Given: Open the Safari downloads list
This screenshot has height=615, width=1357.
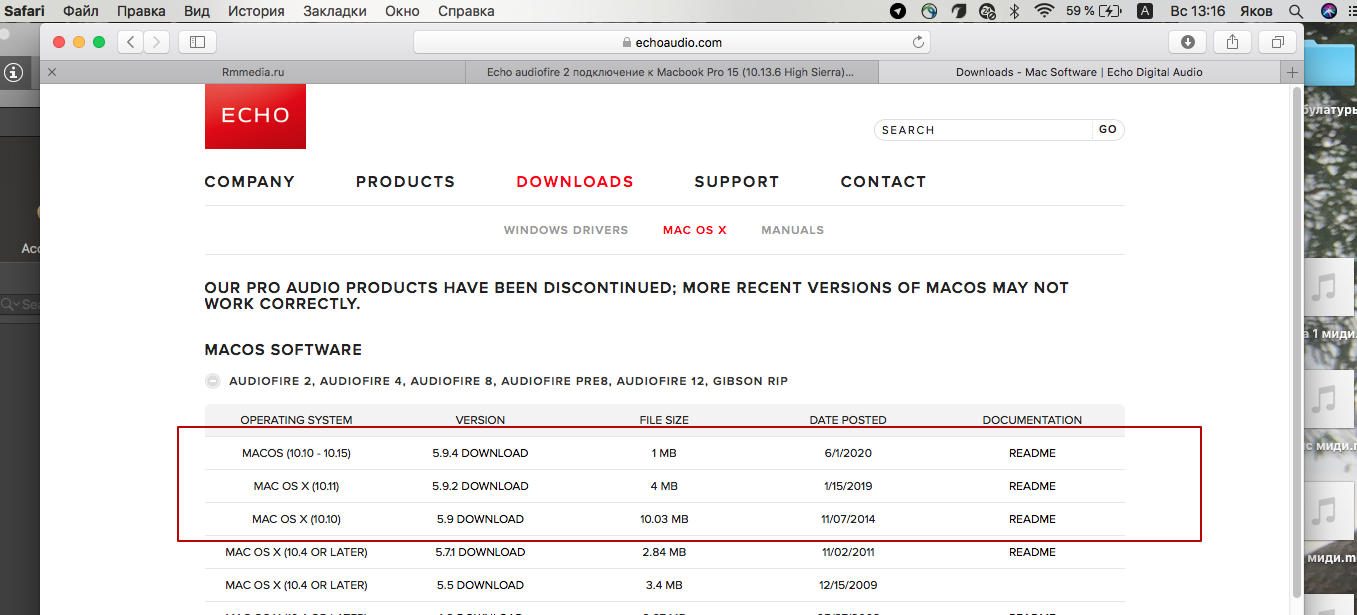Looking at the screenshot, I should [x=1188, y=42].
